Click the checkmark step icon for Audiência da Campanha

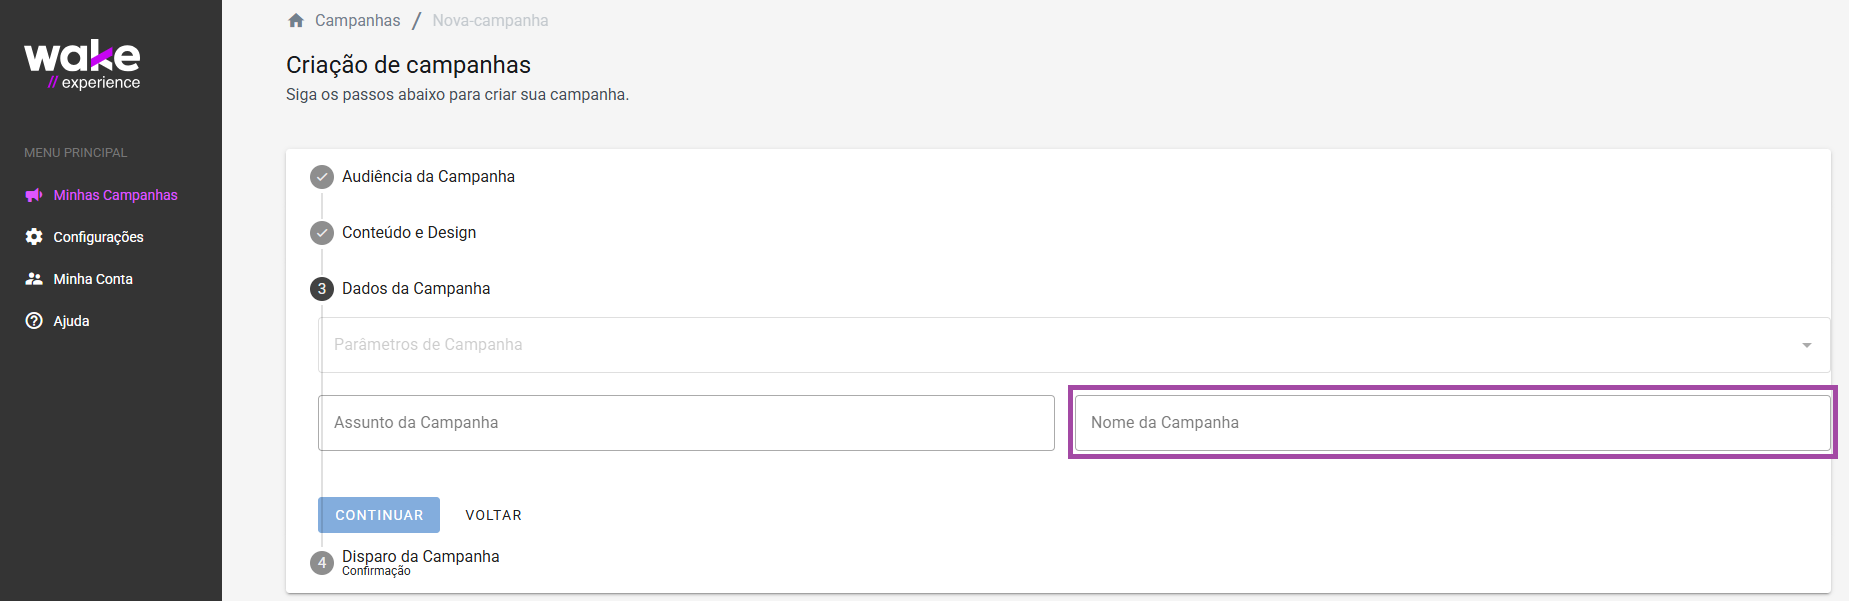322,177
